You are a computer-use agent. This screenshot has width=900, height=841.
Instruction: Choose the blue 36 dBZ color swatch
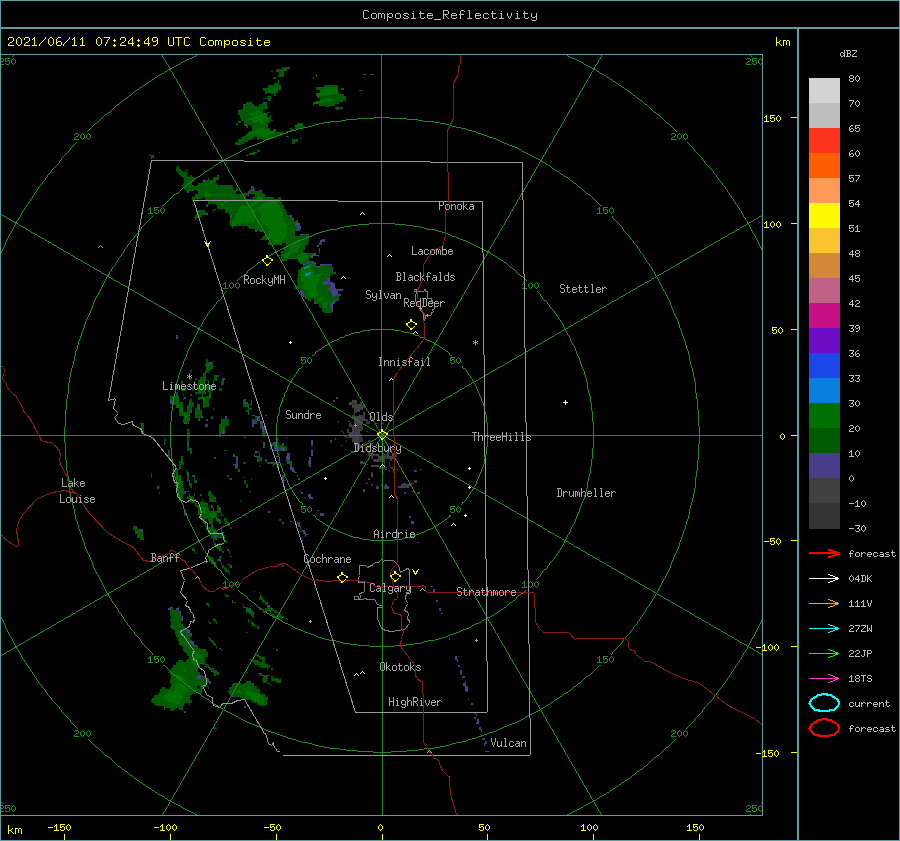[x=824, y=365]
